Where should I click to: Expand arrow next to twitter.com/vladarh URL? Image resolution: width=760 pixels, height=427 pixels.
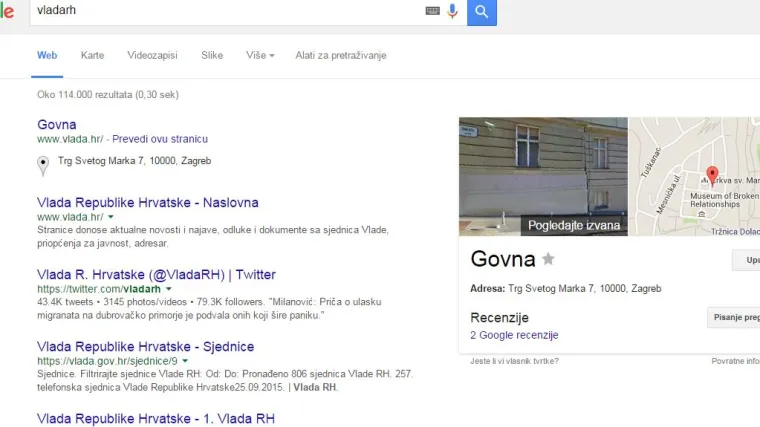(169, 288)
